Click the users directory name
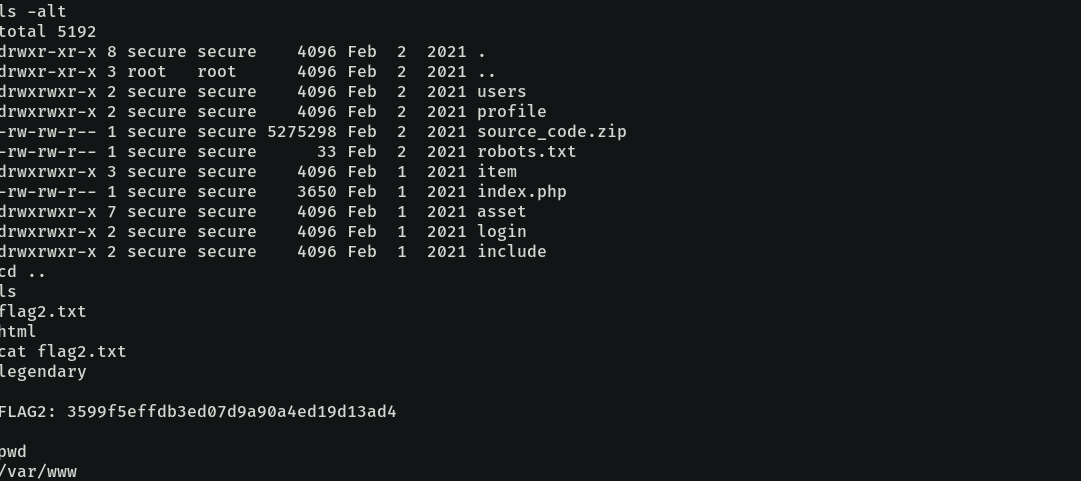The image size is (1081, 481). (501, 92)
